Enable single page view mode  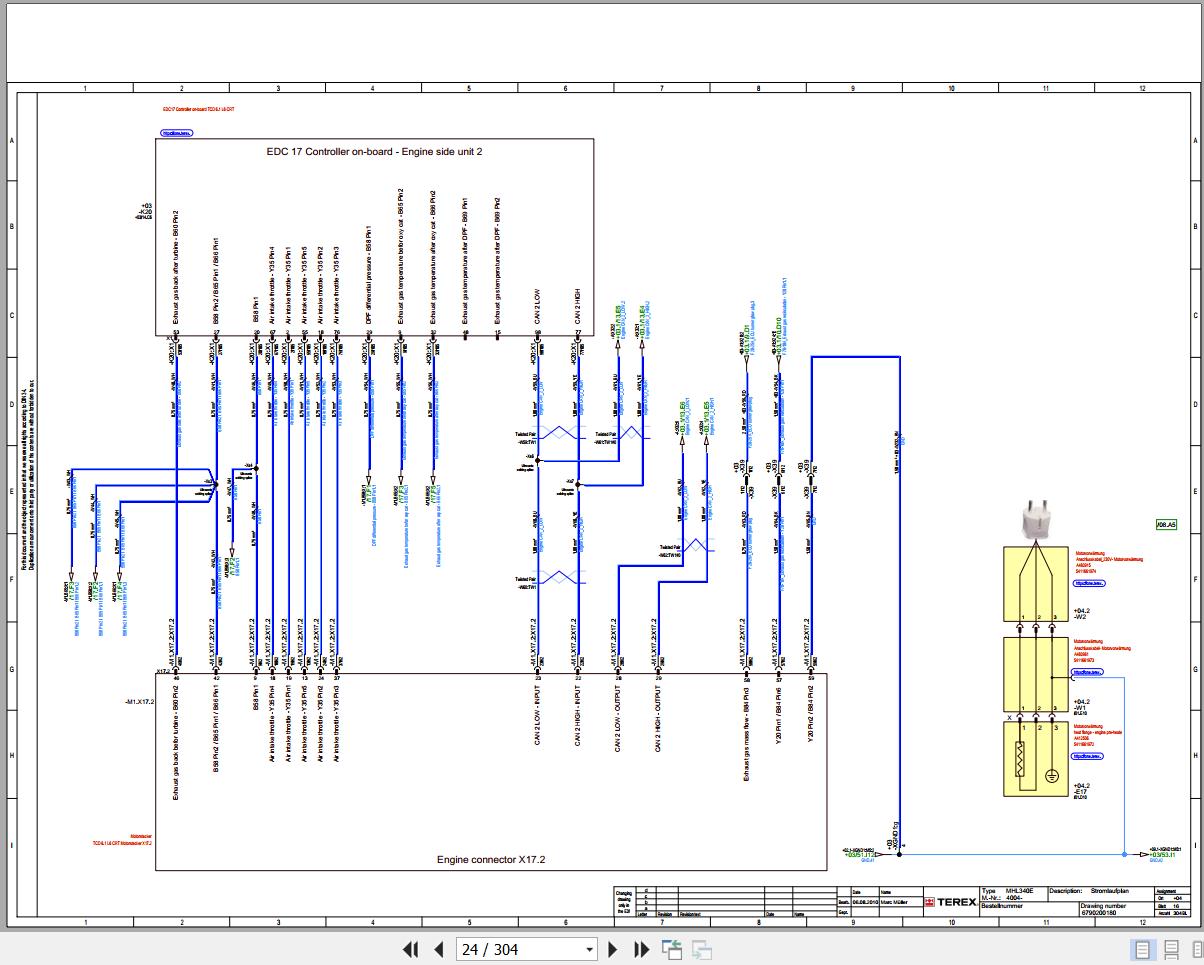point(1142,949)
